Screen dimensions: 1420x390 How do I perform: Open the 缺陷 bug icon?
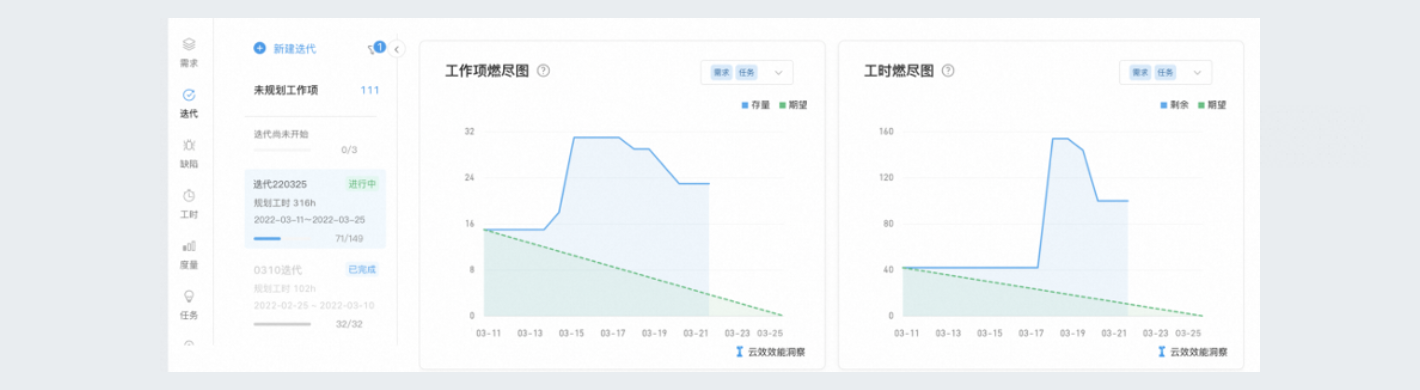point(189,153)
